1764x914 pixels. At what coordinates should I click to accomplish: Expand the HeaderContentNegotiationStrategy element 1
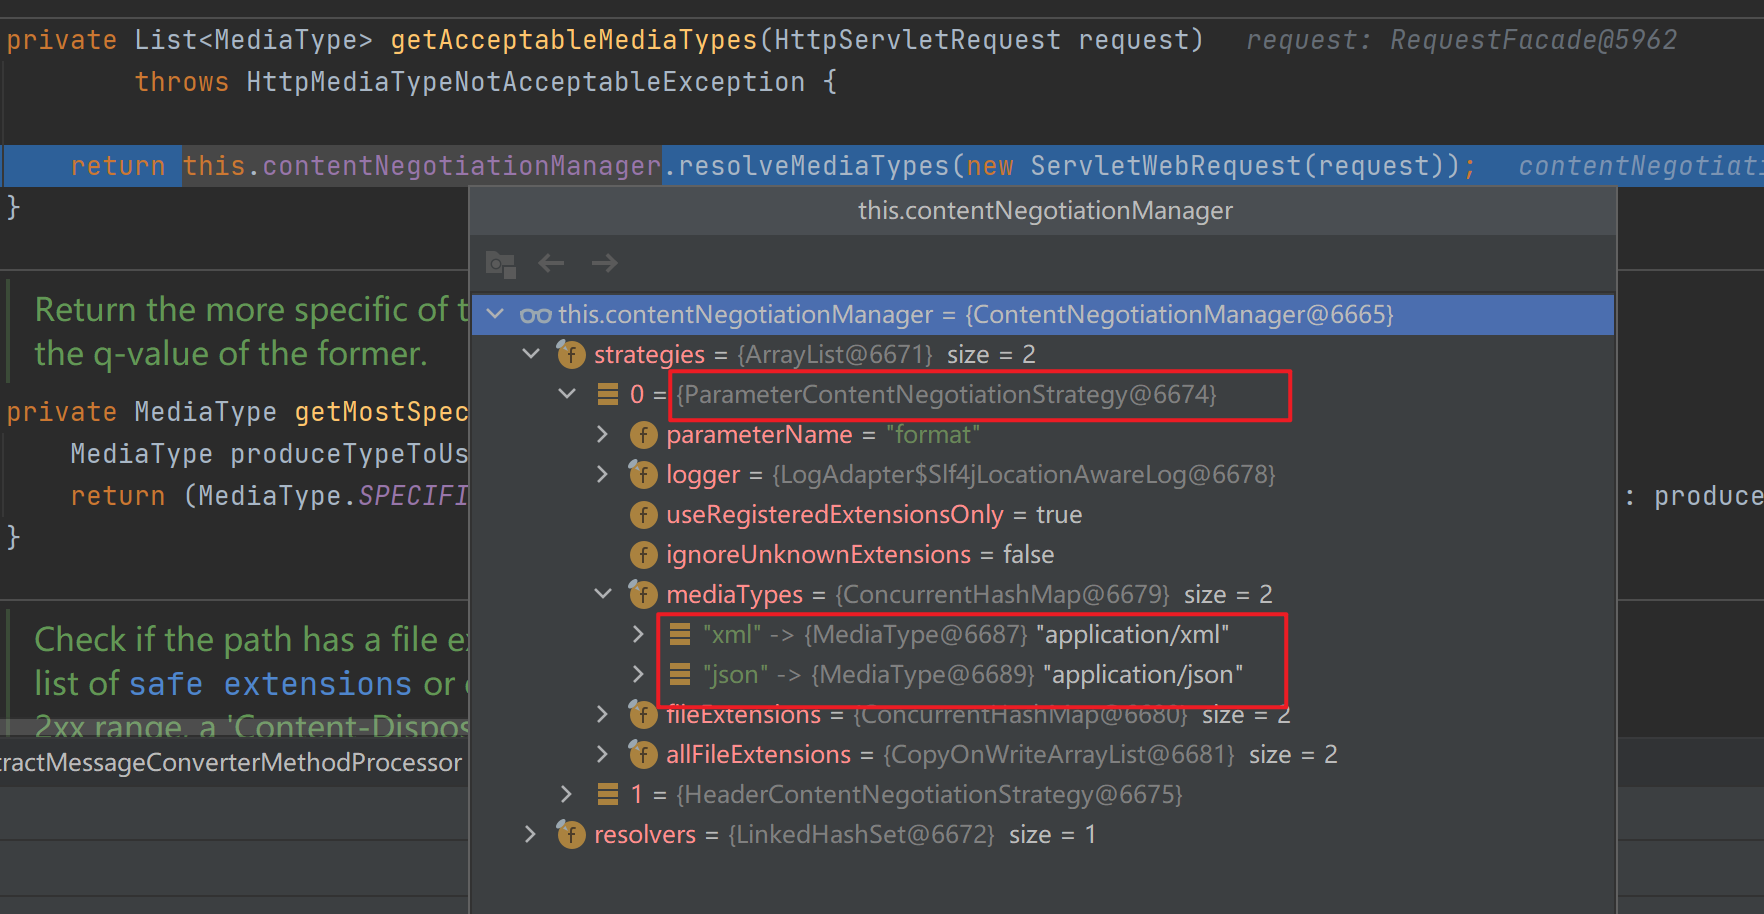point(567,794)
